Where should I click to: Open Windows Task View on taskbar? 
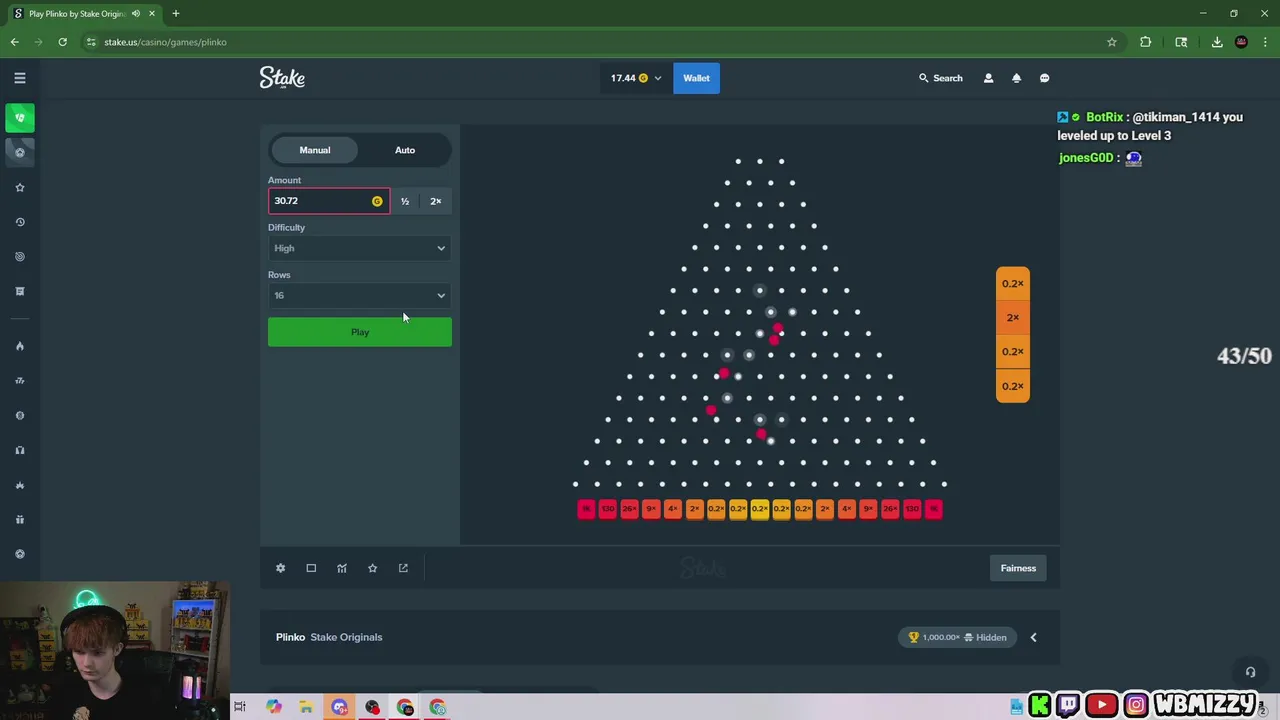240,707
